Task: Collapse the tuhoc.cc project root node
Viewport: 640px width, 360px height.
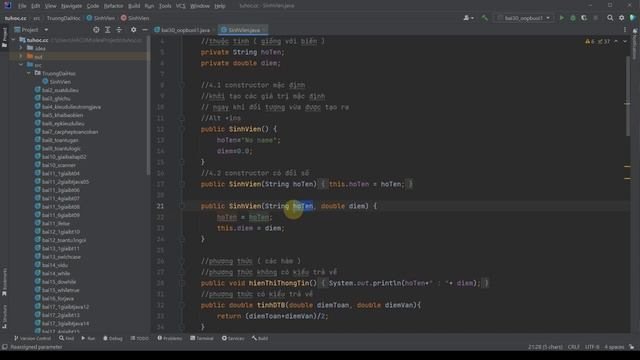Action: [x=13, y=40]
